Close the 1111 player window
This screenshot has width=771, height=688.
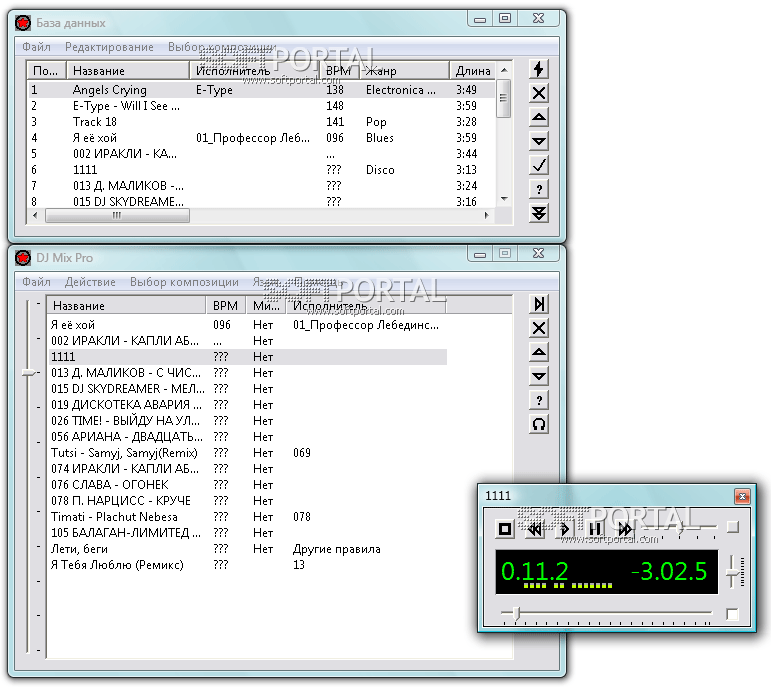tap(742, 496)
